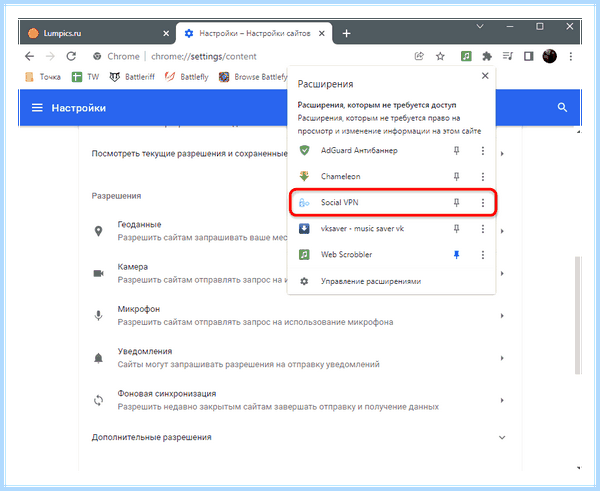Open the Web Scrobbler toolbar extension icon

click(466, 57)
